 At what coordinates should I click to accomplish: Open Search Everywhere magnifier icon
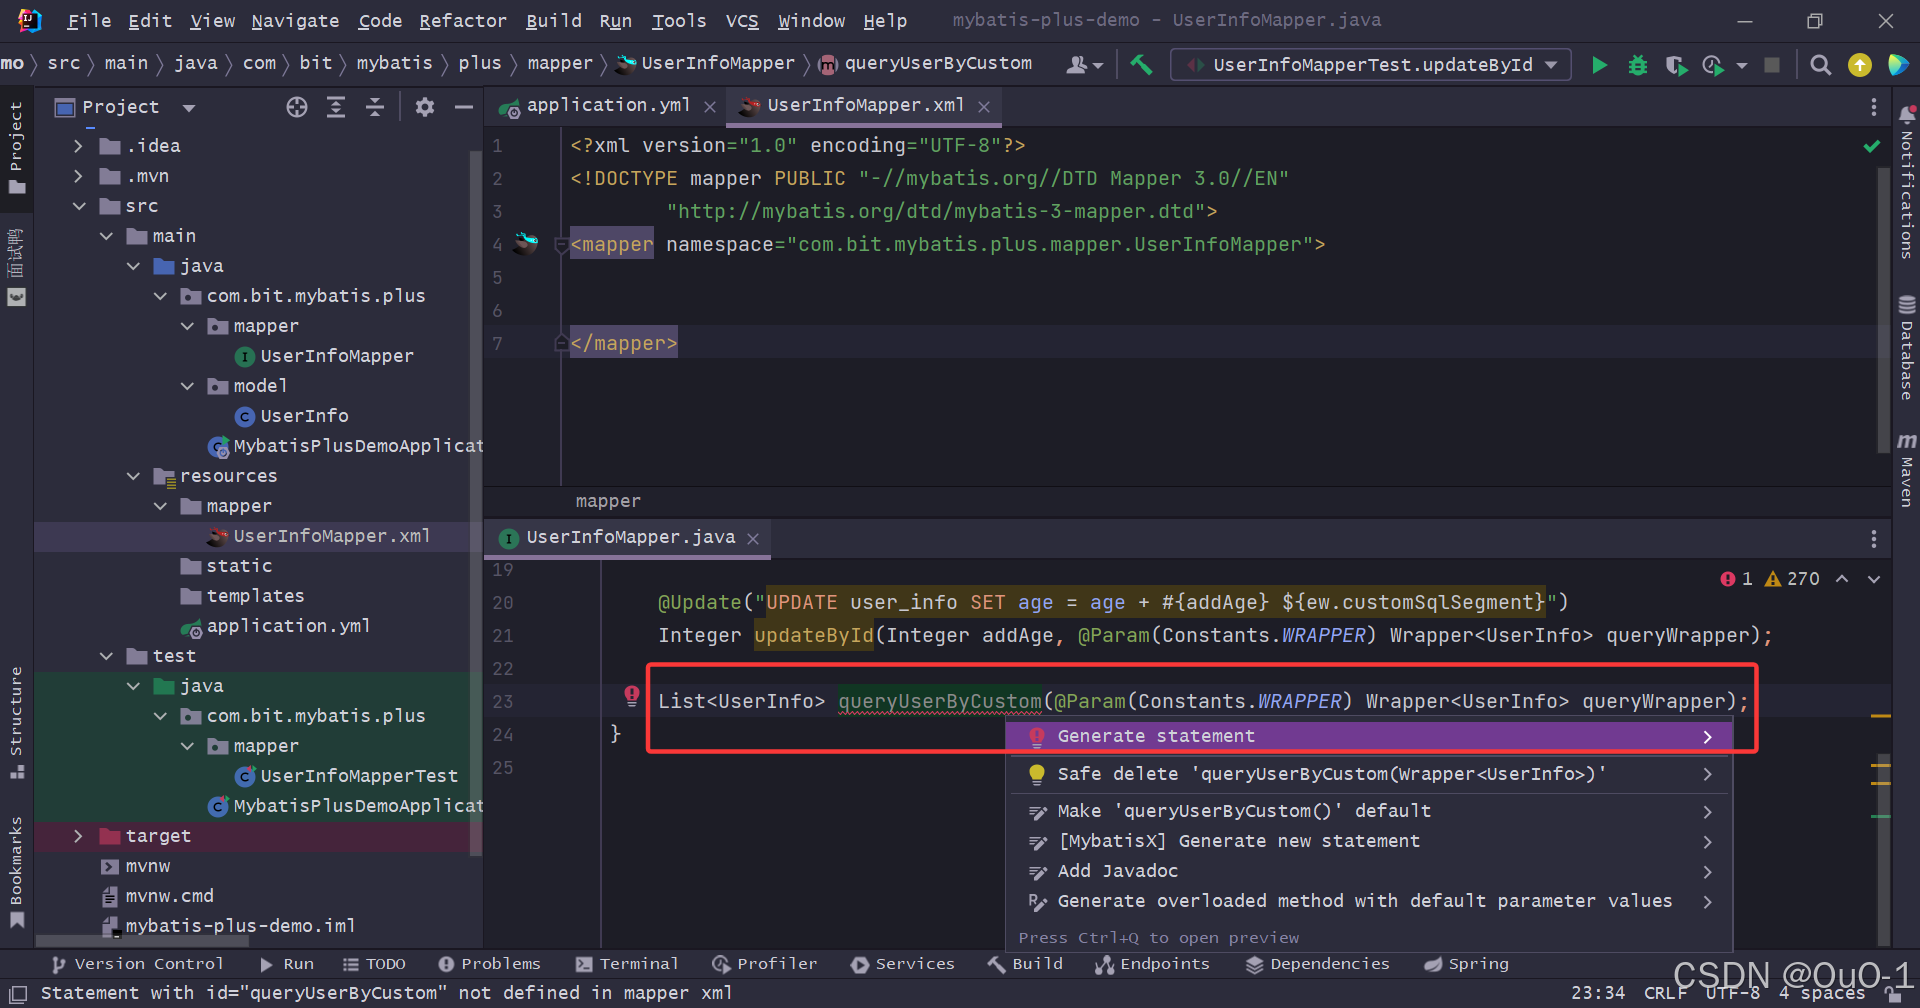[x=1821, y=65]
